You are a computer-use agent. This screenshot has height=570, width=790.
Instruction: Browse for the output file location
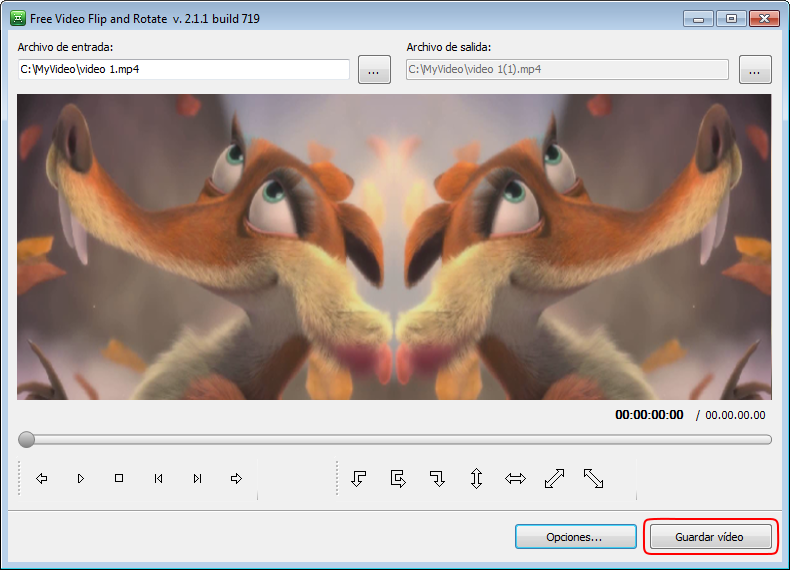(x=755, y=70)
